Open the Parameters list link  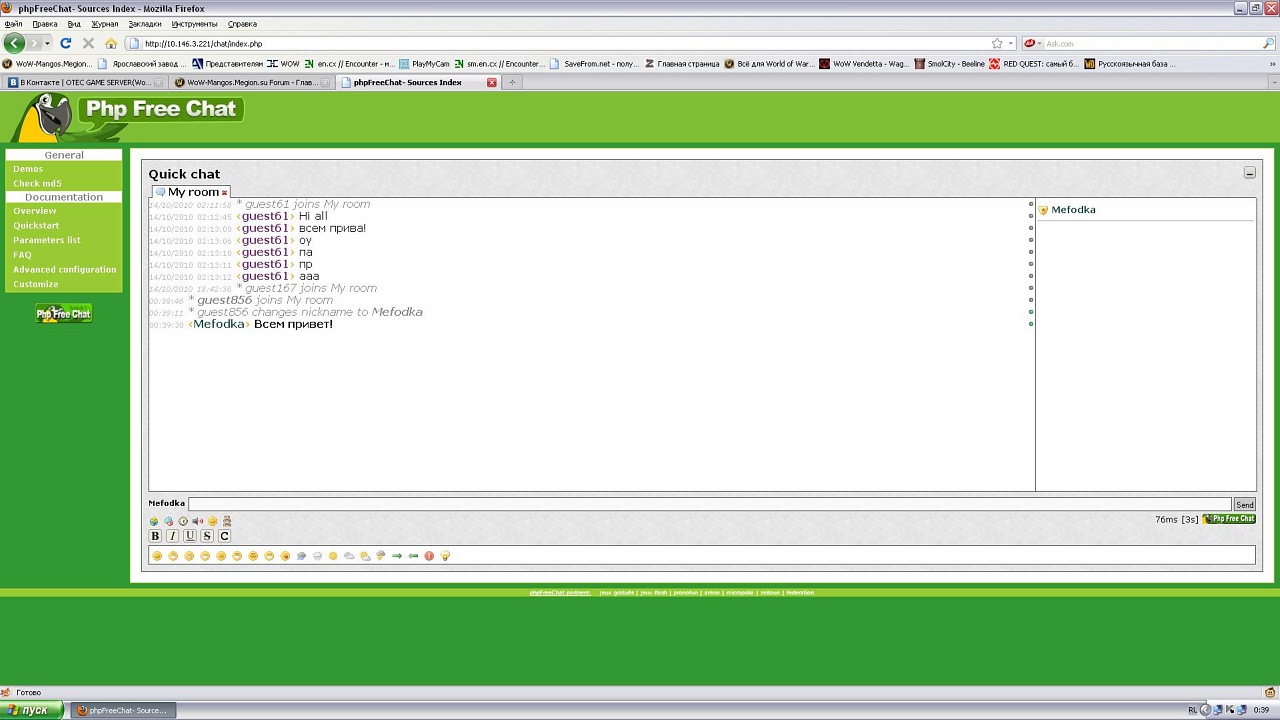(x=47, y=240)
